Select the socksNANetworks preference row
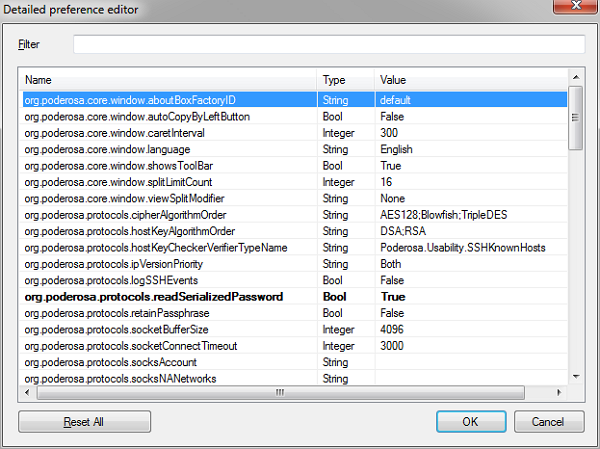 pos(295,379)
